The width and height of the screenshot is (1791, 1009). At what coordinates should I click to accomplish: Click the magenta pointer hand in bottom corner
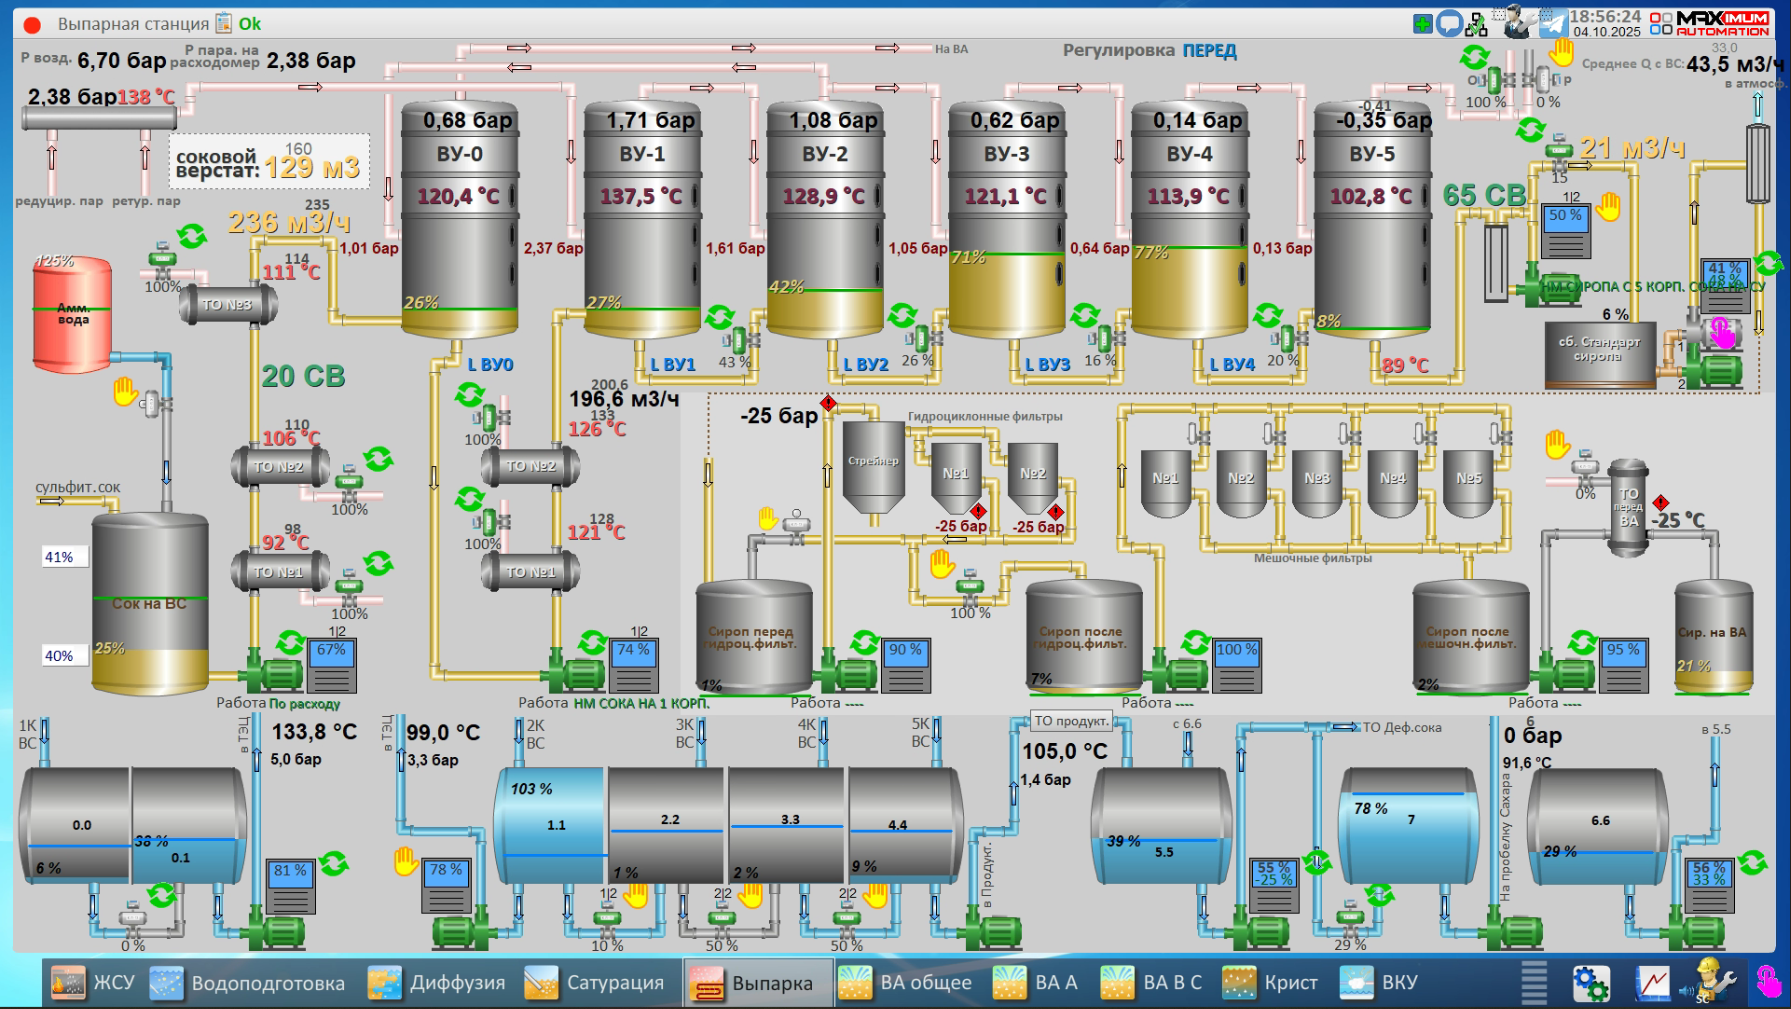pyautogui.click(x=1768, y=982)
